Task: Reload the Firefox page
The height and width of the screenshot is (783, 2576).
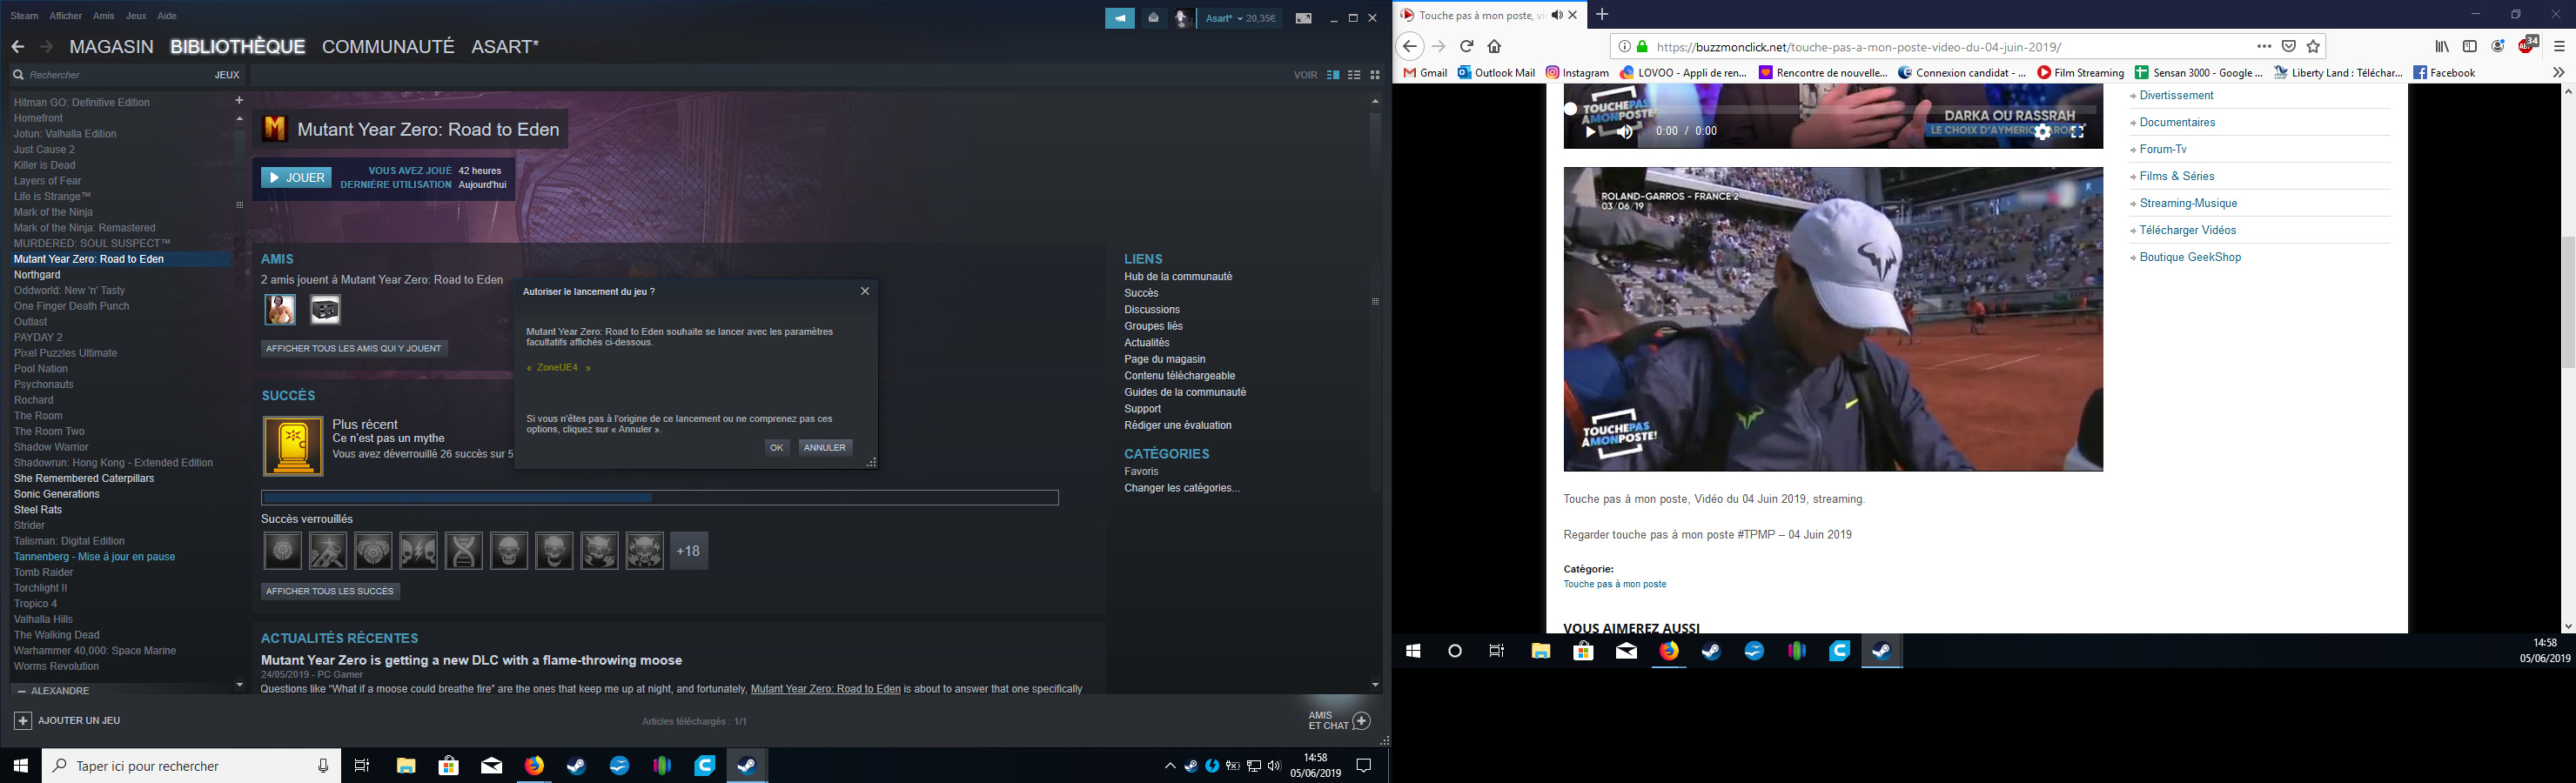Action: tap(1466, 46)
